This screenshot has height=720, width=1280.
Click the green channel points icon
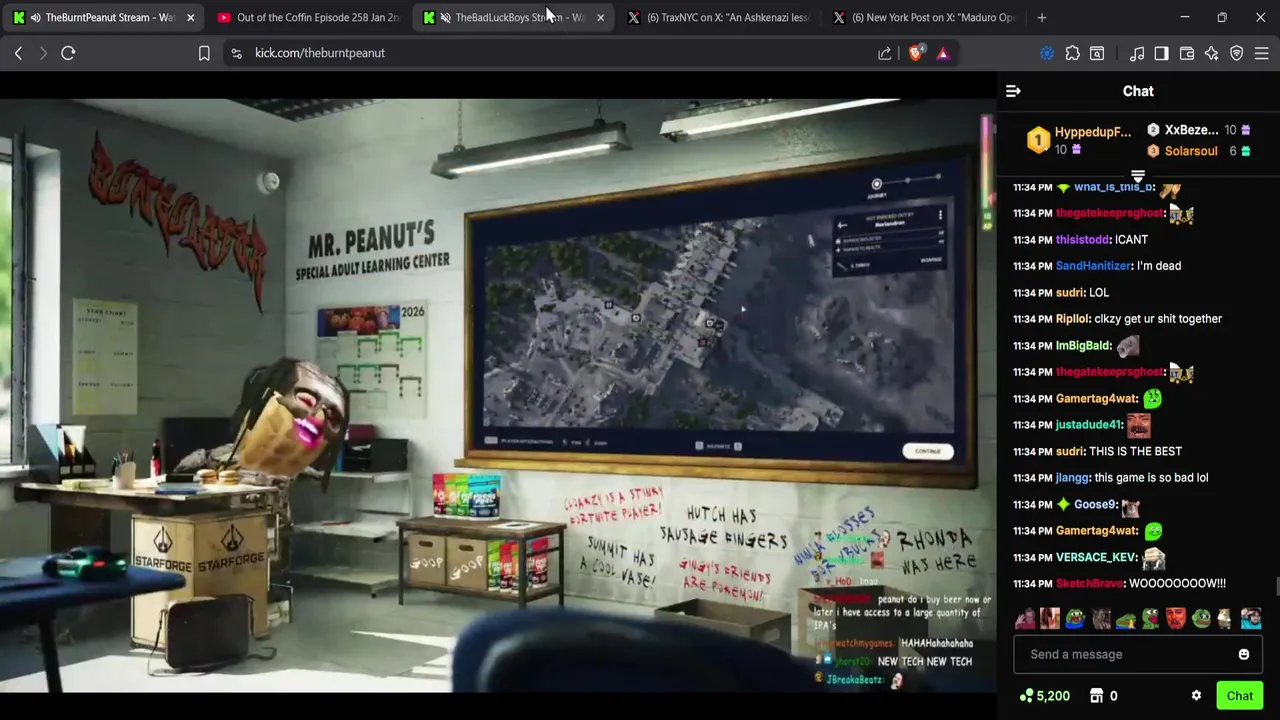[x=1026, y=696]
